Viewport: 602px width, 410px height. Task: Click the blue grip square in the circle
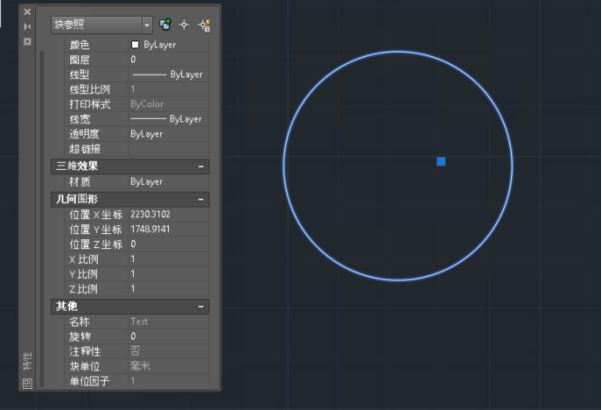[x=441, y=162]
